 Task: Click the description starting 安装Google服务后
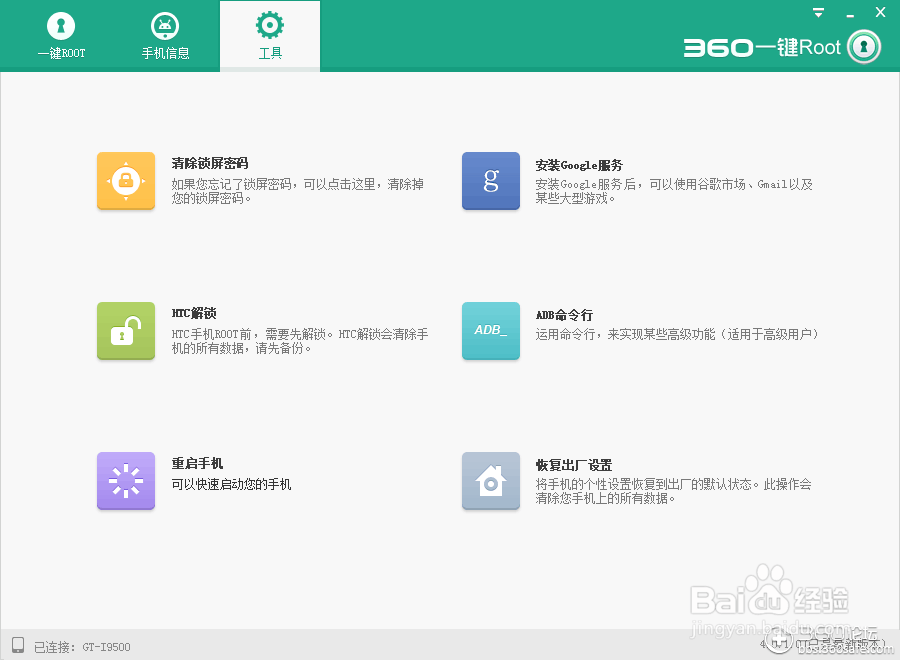point(674,191)
